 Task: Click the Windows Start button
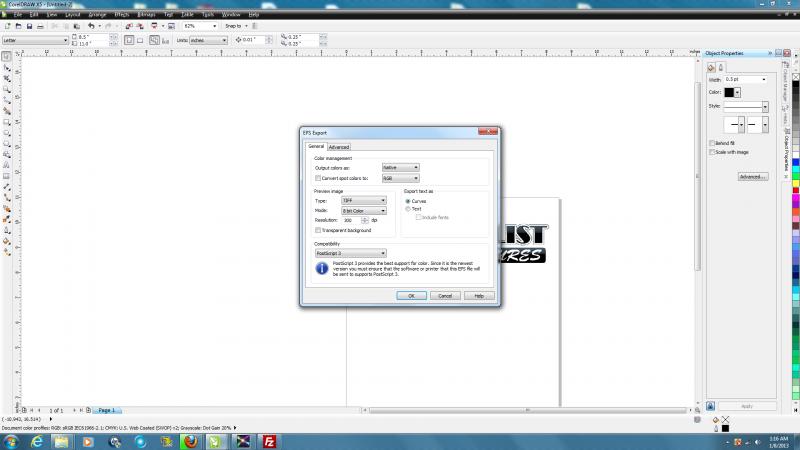[11, 441]
